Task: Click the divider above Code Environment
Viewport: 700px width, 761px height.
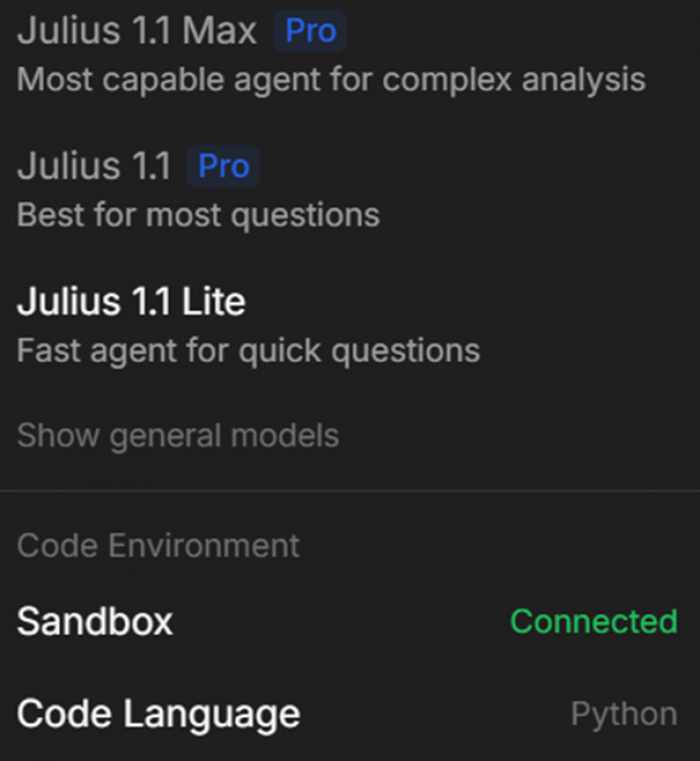Action: (350, 491)
